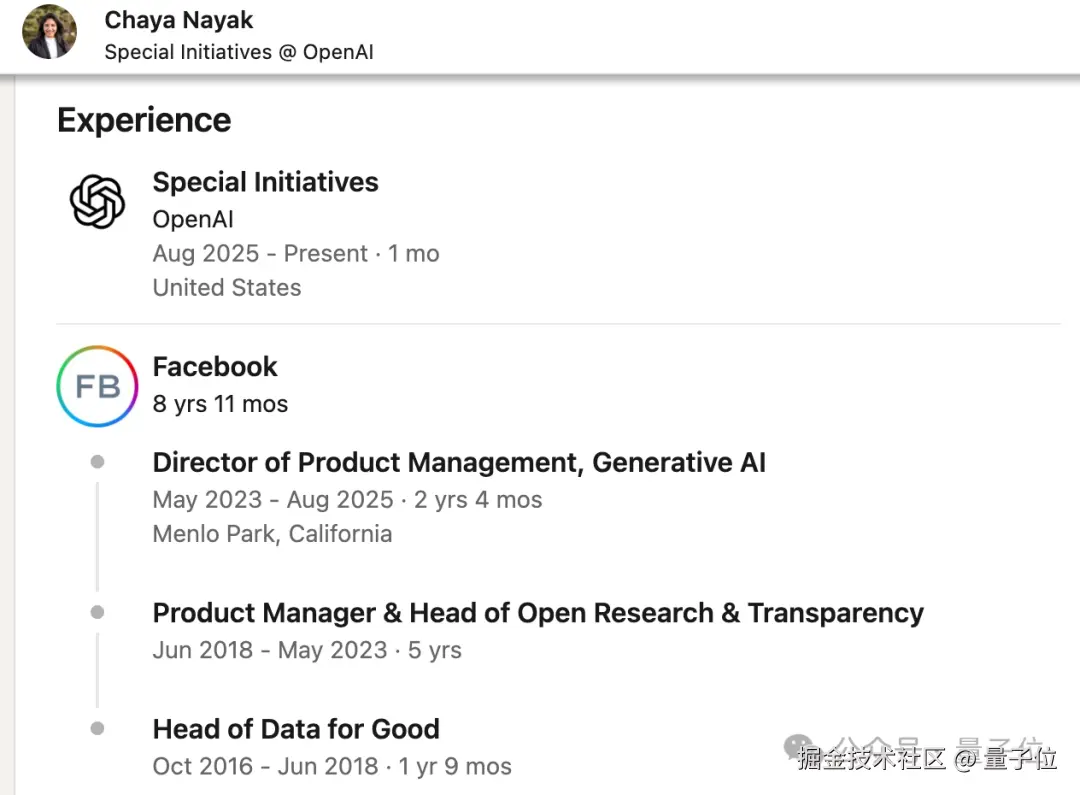Click the "Aug 2025 - Present" date line
This screenshot has width=1080, height=795.
(x=296, y=254)
